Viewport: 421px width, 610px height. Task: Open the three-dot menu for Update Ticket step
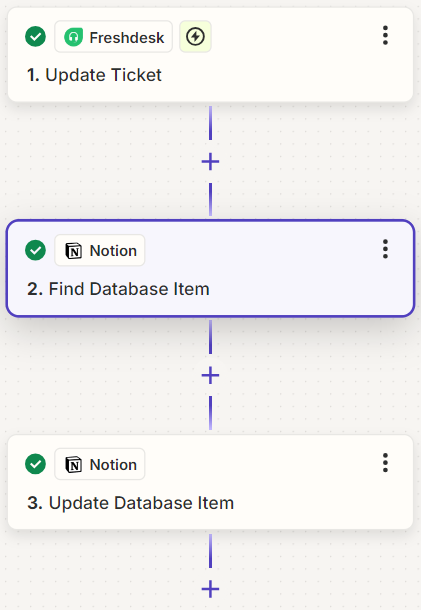pyautogui.click(x=385, y=35)
